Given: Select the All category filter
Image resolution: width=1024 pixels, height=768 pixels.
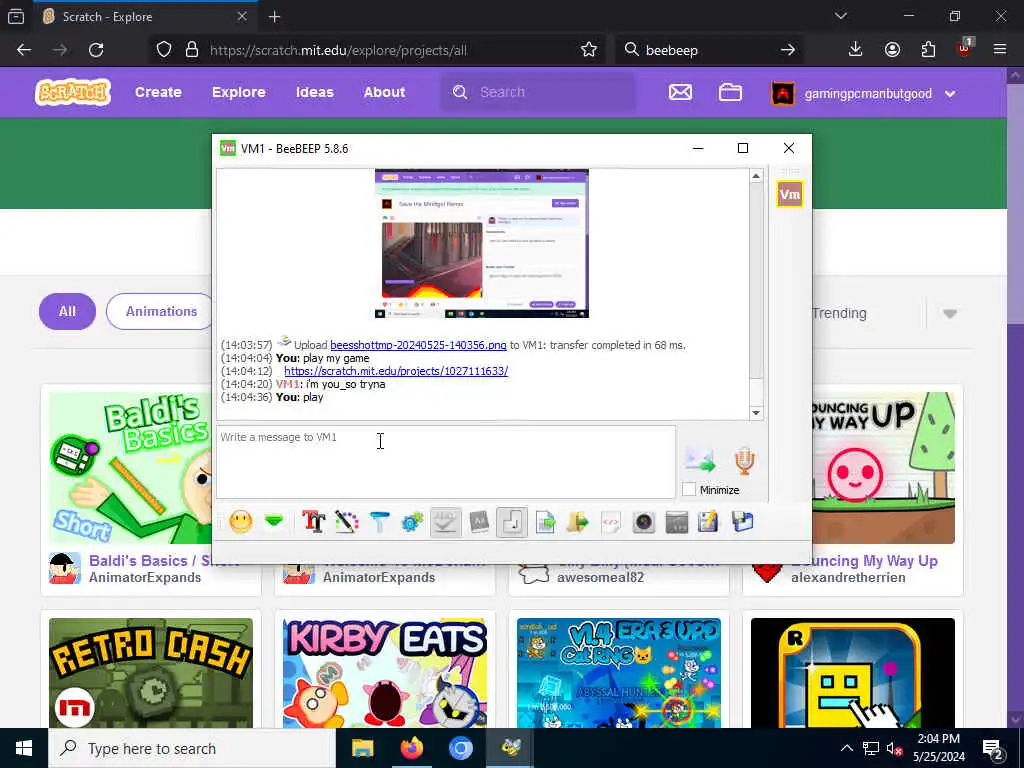Looking at the screenshot, I should tap(67, 312).
